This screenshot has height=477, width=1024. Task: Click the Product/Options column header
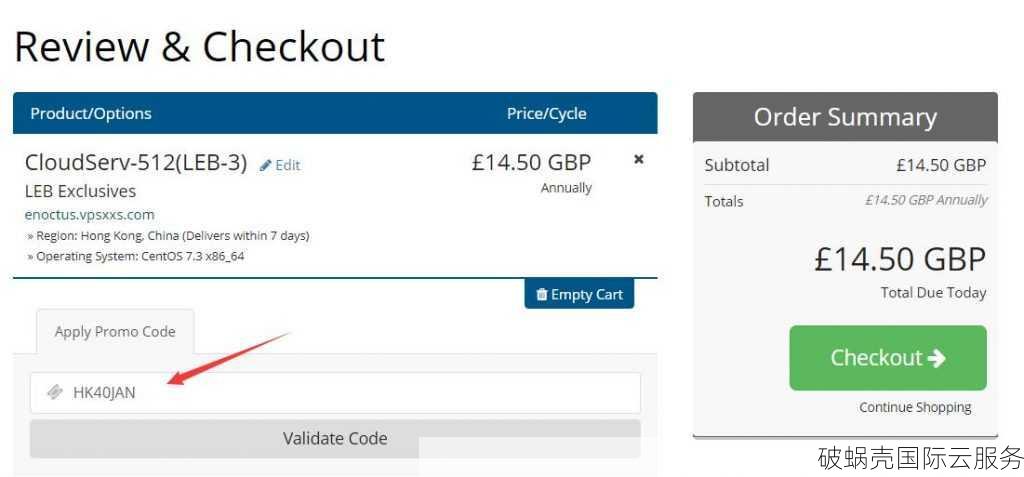coord(91,113)
